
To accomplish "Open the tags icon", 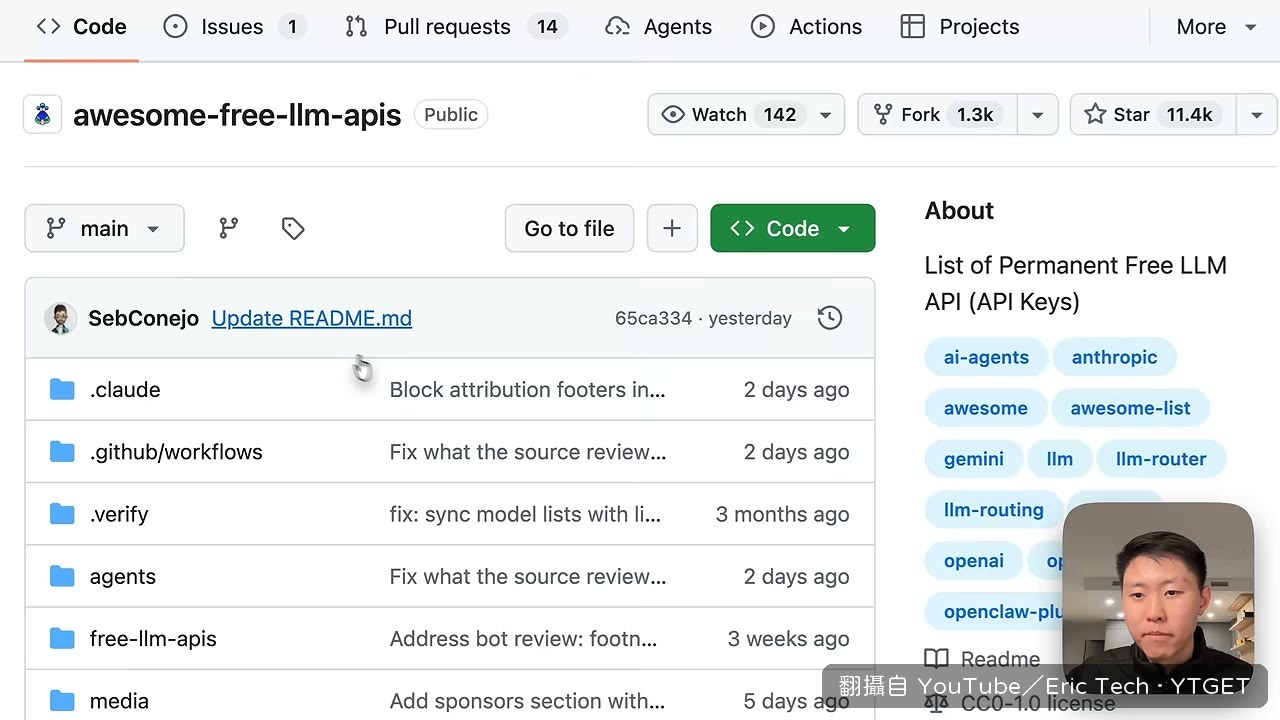I will (x=293, y=229).
